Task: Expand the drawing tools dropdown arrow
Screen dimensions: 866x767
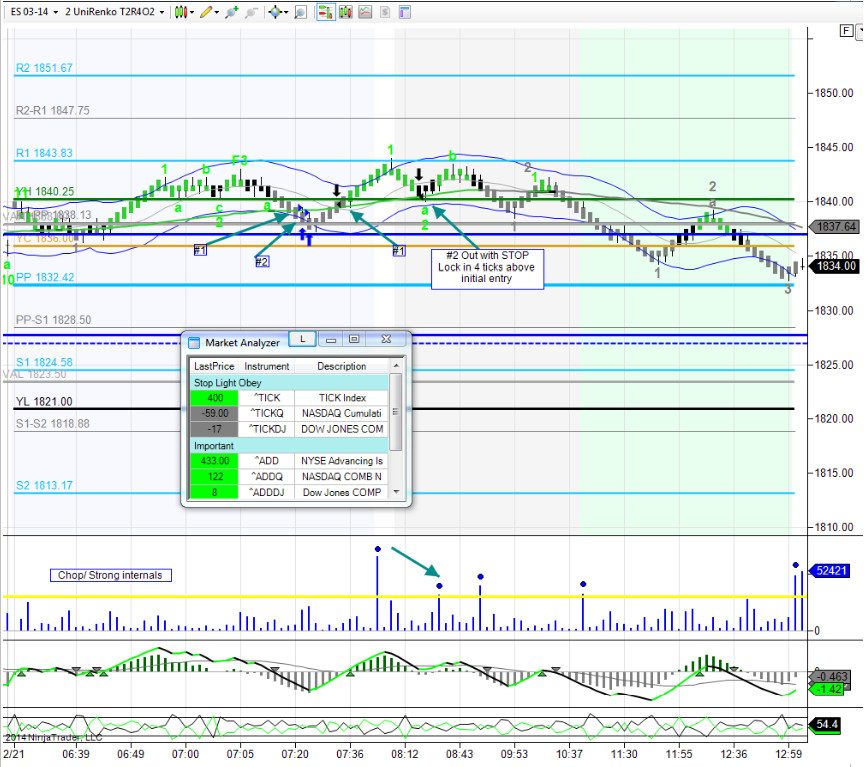Action: tap(216, 12)
